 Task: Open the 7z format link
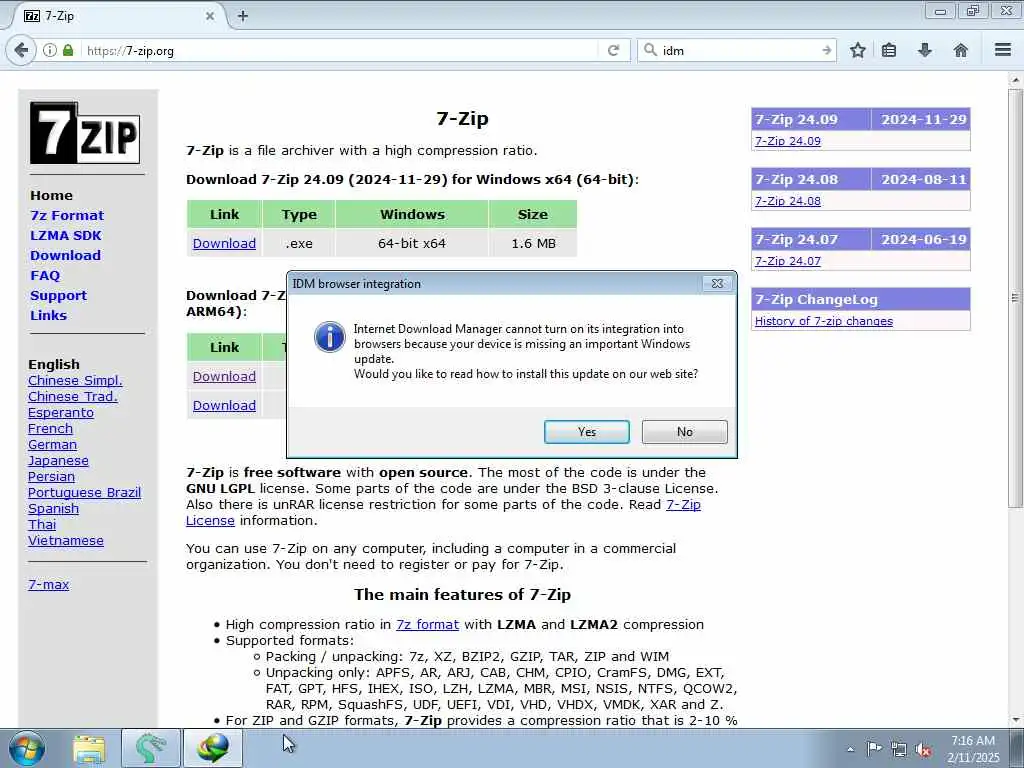[427, 624]
